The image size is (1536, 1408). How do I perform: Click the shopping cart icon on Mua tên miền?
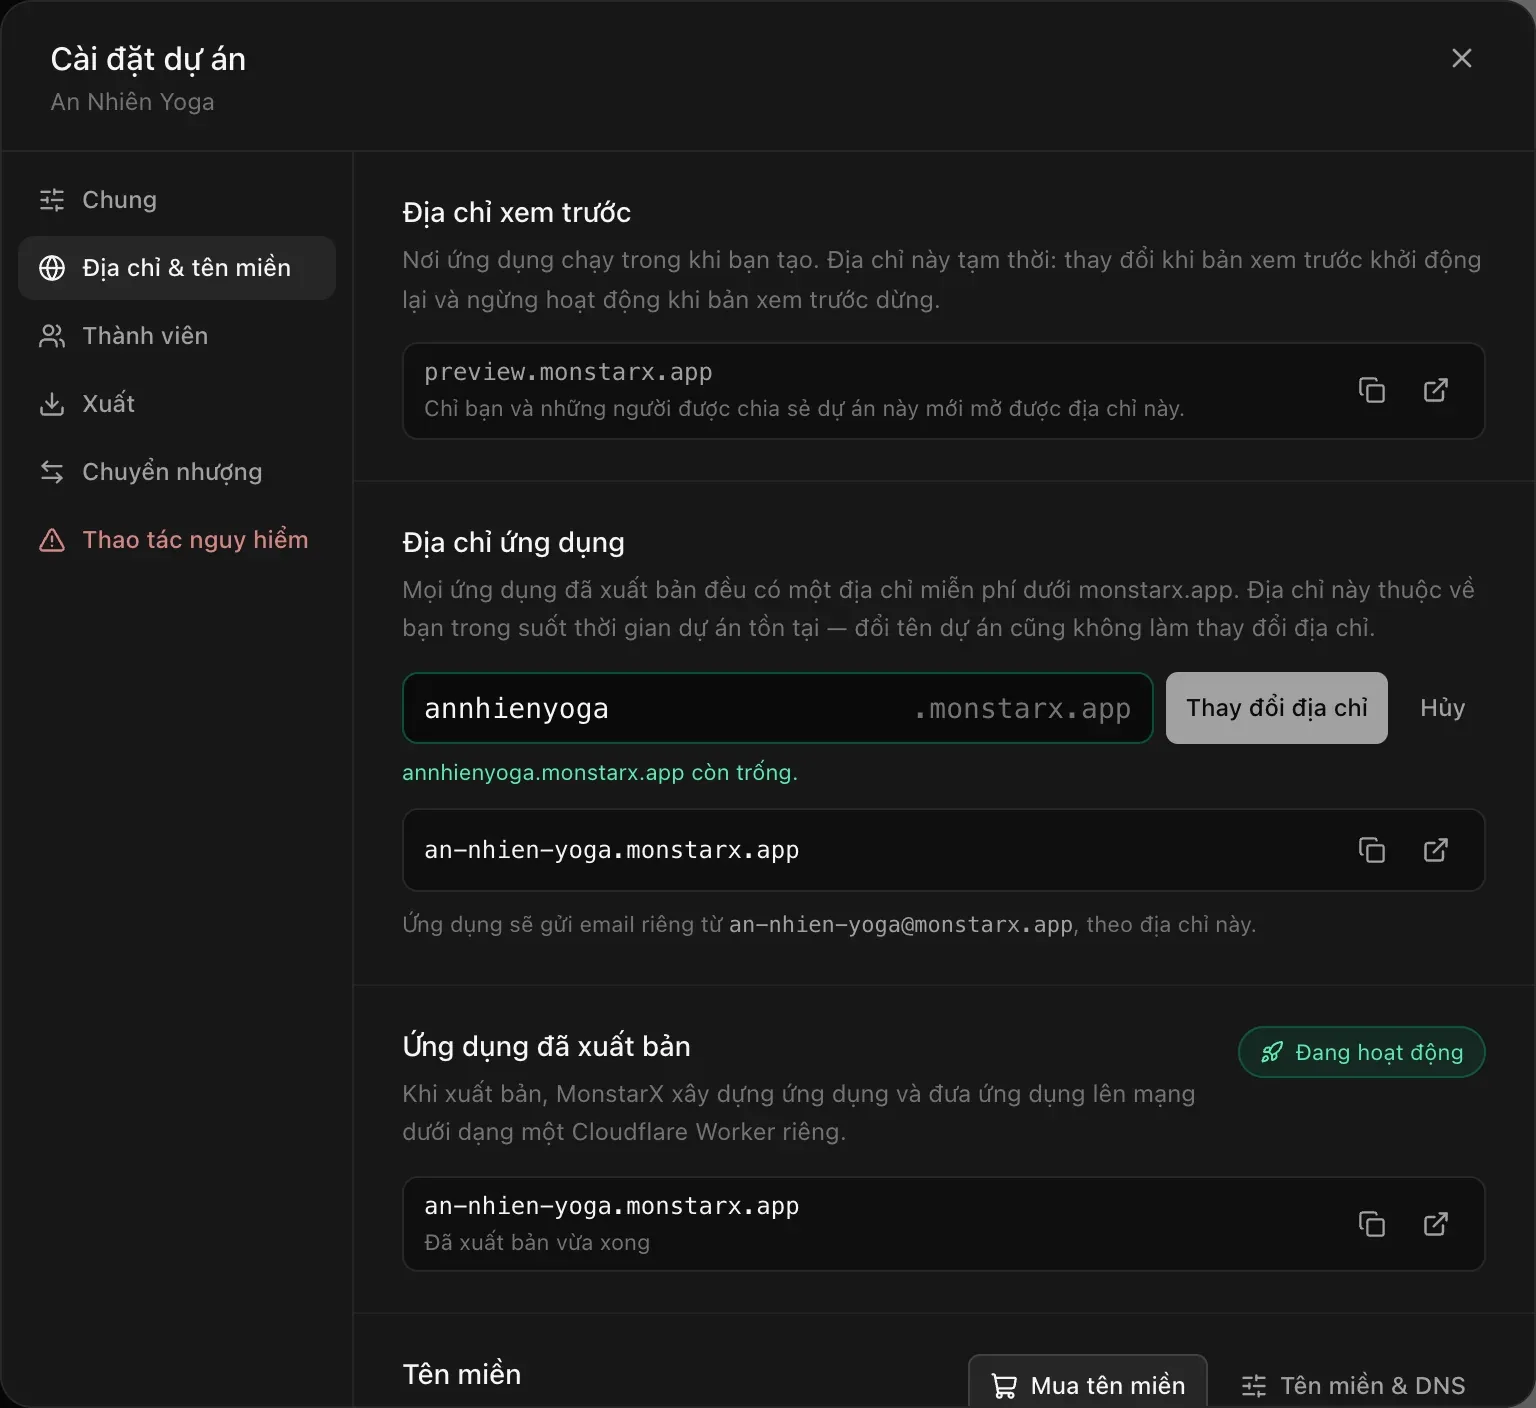point(1003,1386)
